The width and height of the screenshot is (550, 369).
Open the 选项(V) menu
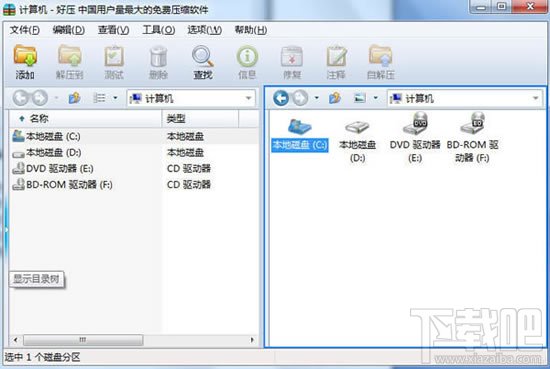[x=204, y=30]
